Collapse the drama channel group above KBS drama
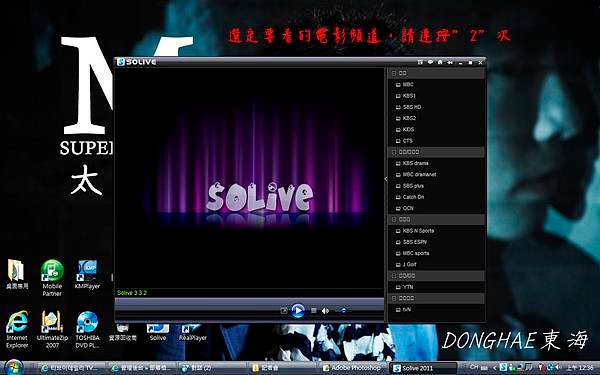600x375 pixels. pos(394,152)
